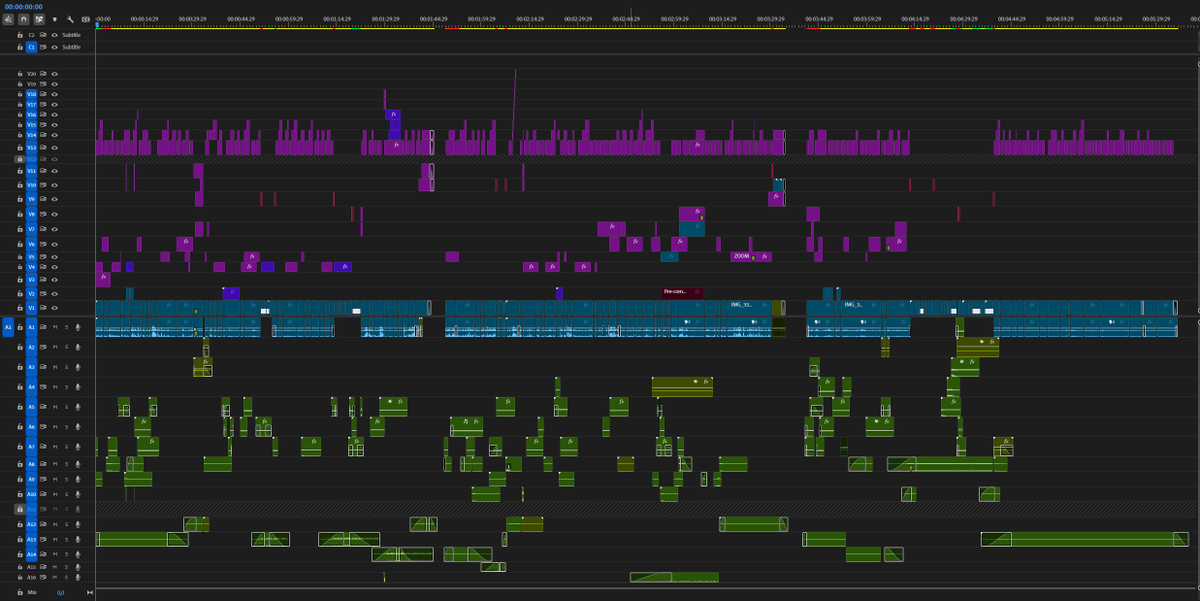Click the go-to-end icon in Mix row
This screenshot has width=1200, height=601.
90,592
